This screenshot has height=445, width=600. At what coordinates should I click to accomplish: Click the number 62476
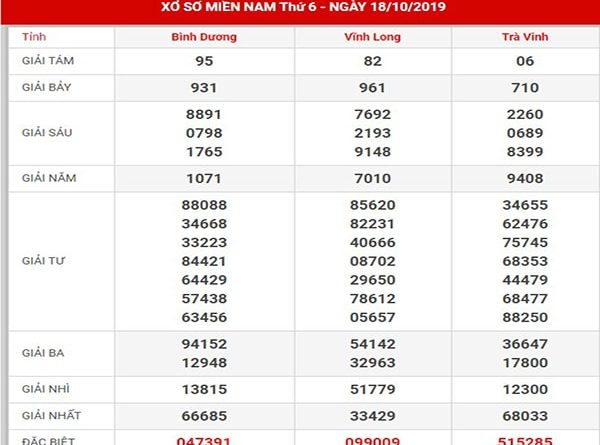[525, 223]
